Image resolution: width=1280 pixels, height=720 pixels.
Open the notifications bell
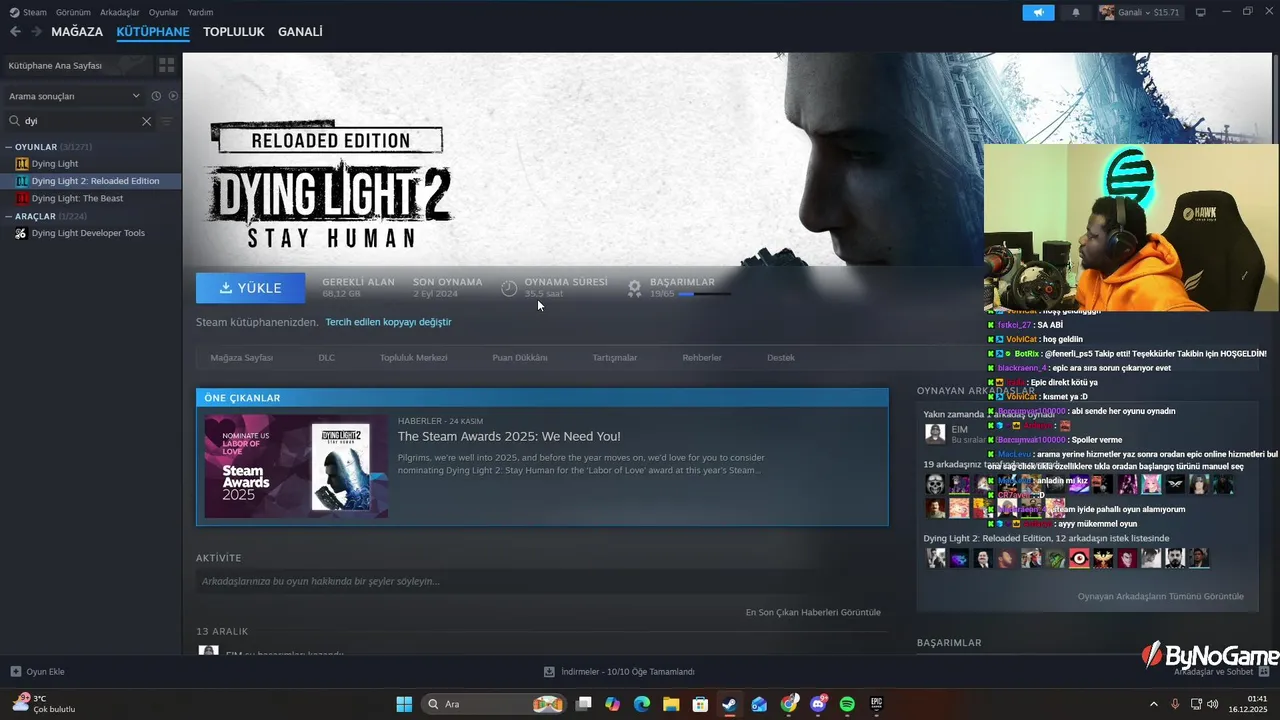[1076, 12]
